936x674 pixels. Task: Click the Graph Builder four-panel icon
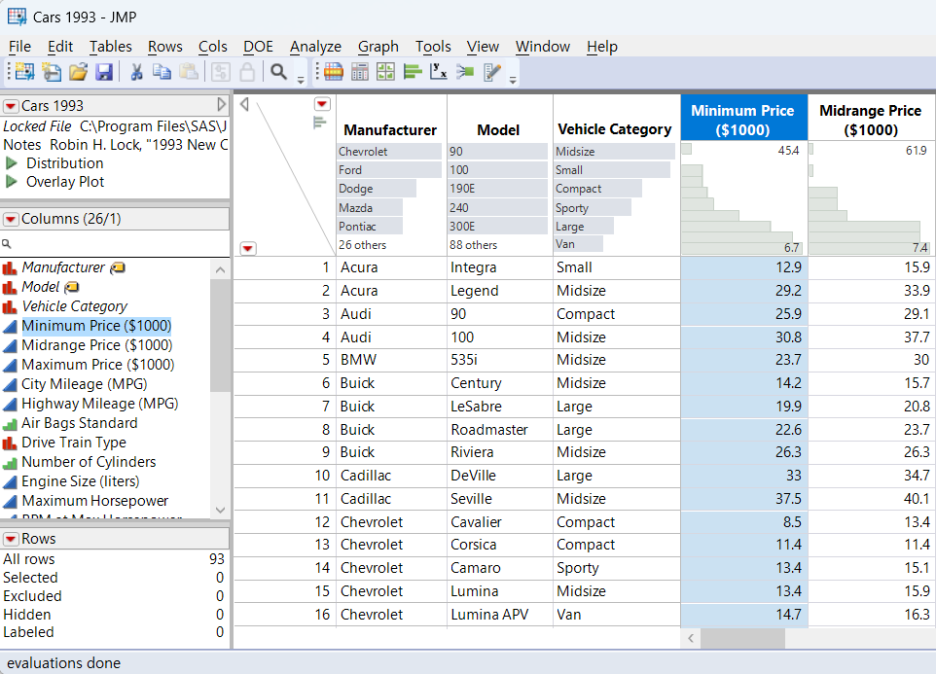tap(386, 72)
